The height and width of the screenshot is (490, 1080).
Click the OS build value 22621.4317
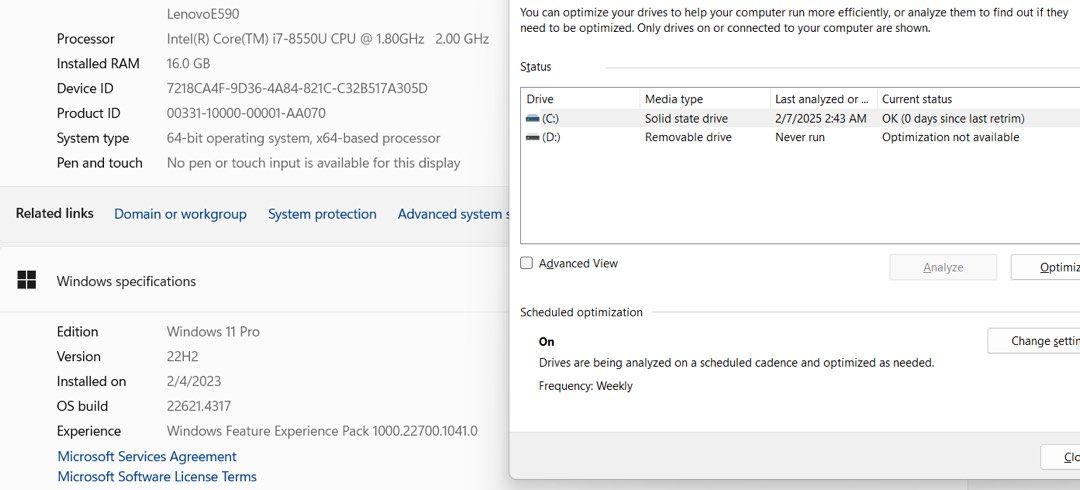[199, 406]
